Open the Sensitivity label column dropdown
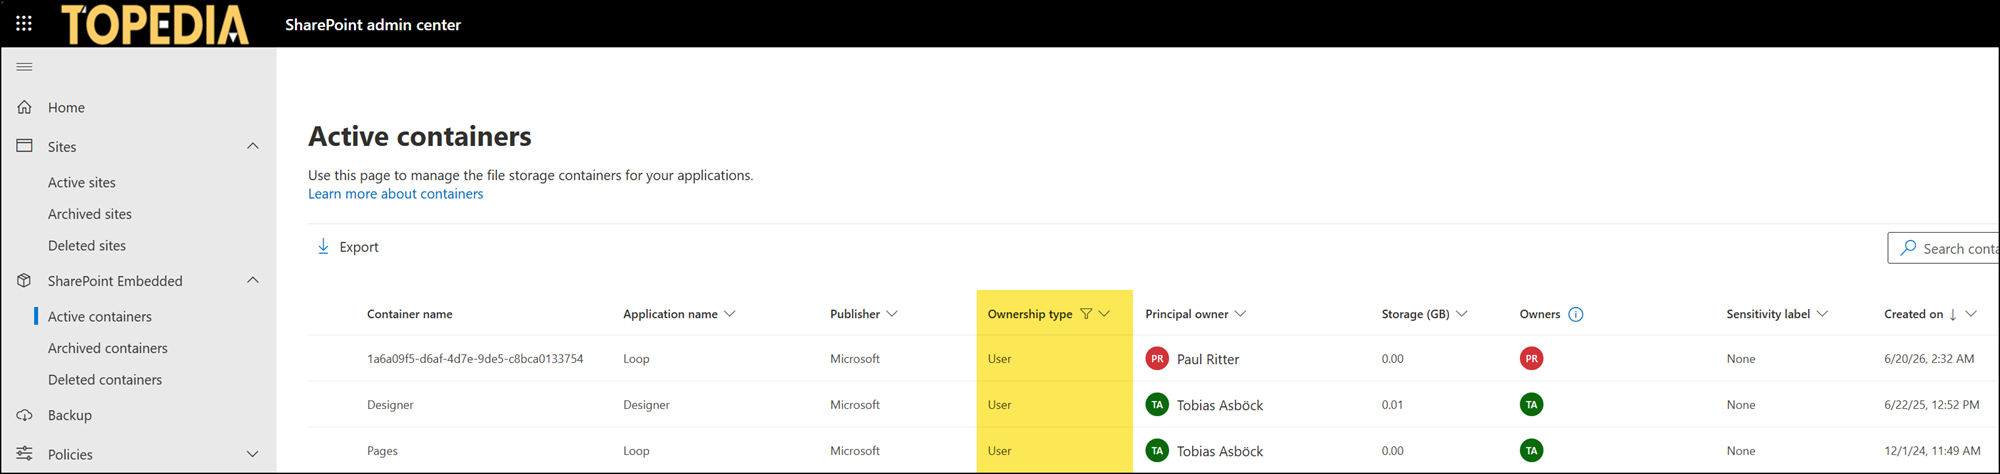 (x=1823, y=314)
